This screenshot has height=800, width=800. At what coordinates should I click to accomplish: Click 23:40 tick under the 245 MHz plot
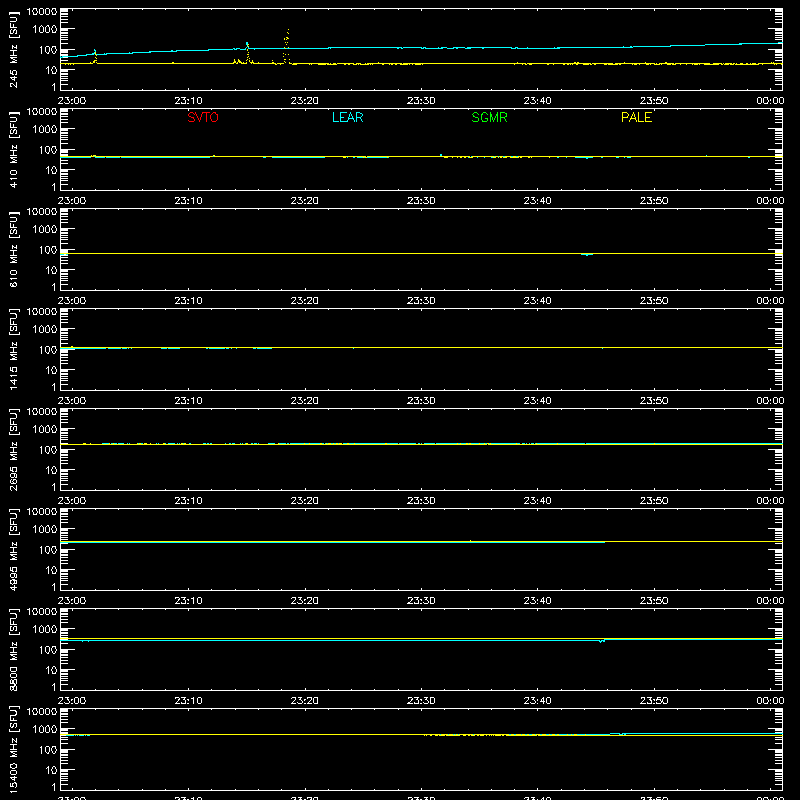(x=537, y=101)
